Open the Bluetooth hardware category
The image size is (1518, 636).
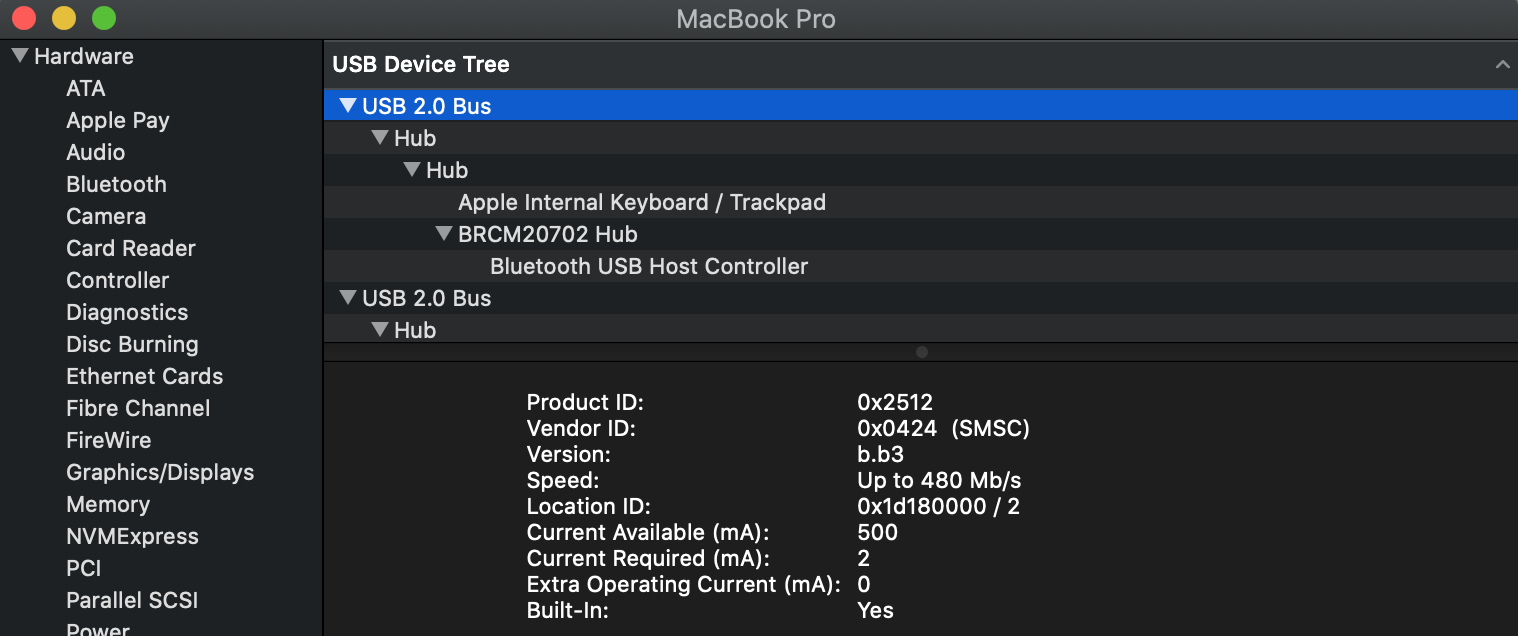116,184
